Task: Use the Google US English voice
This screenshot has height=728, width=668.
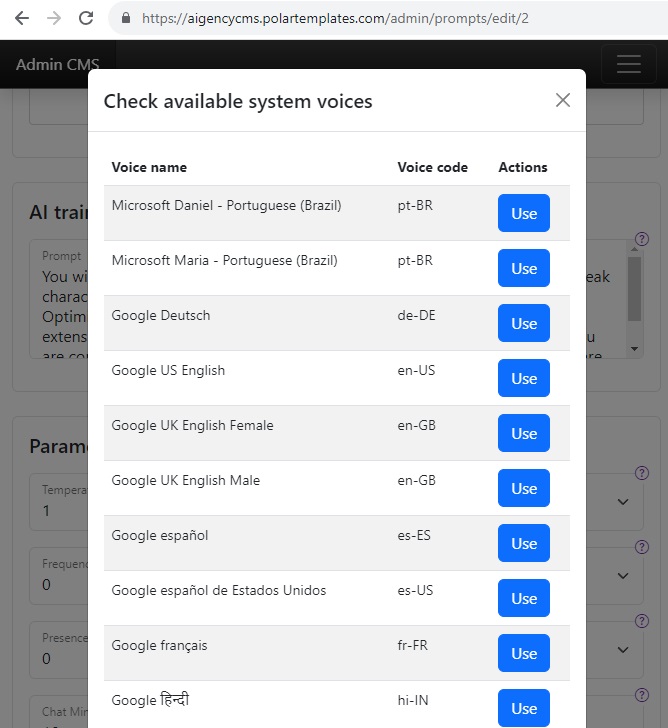Action: coord(524,378)
